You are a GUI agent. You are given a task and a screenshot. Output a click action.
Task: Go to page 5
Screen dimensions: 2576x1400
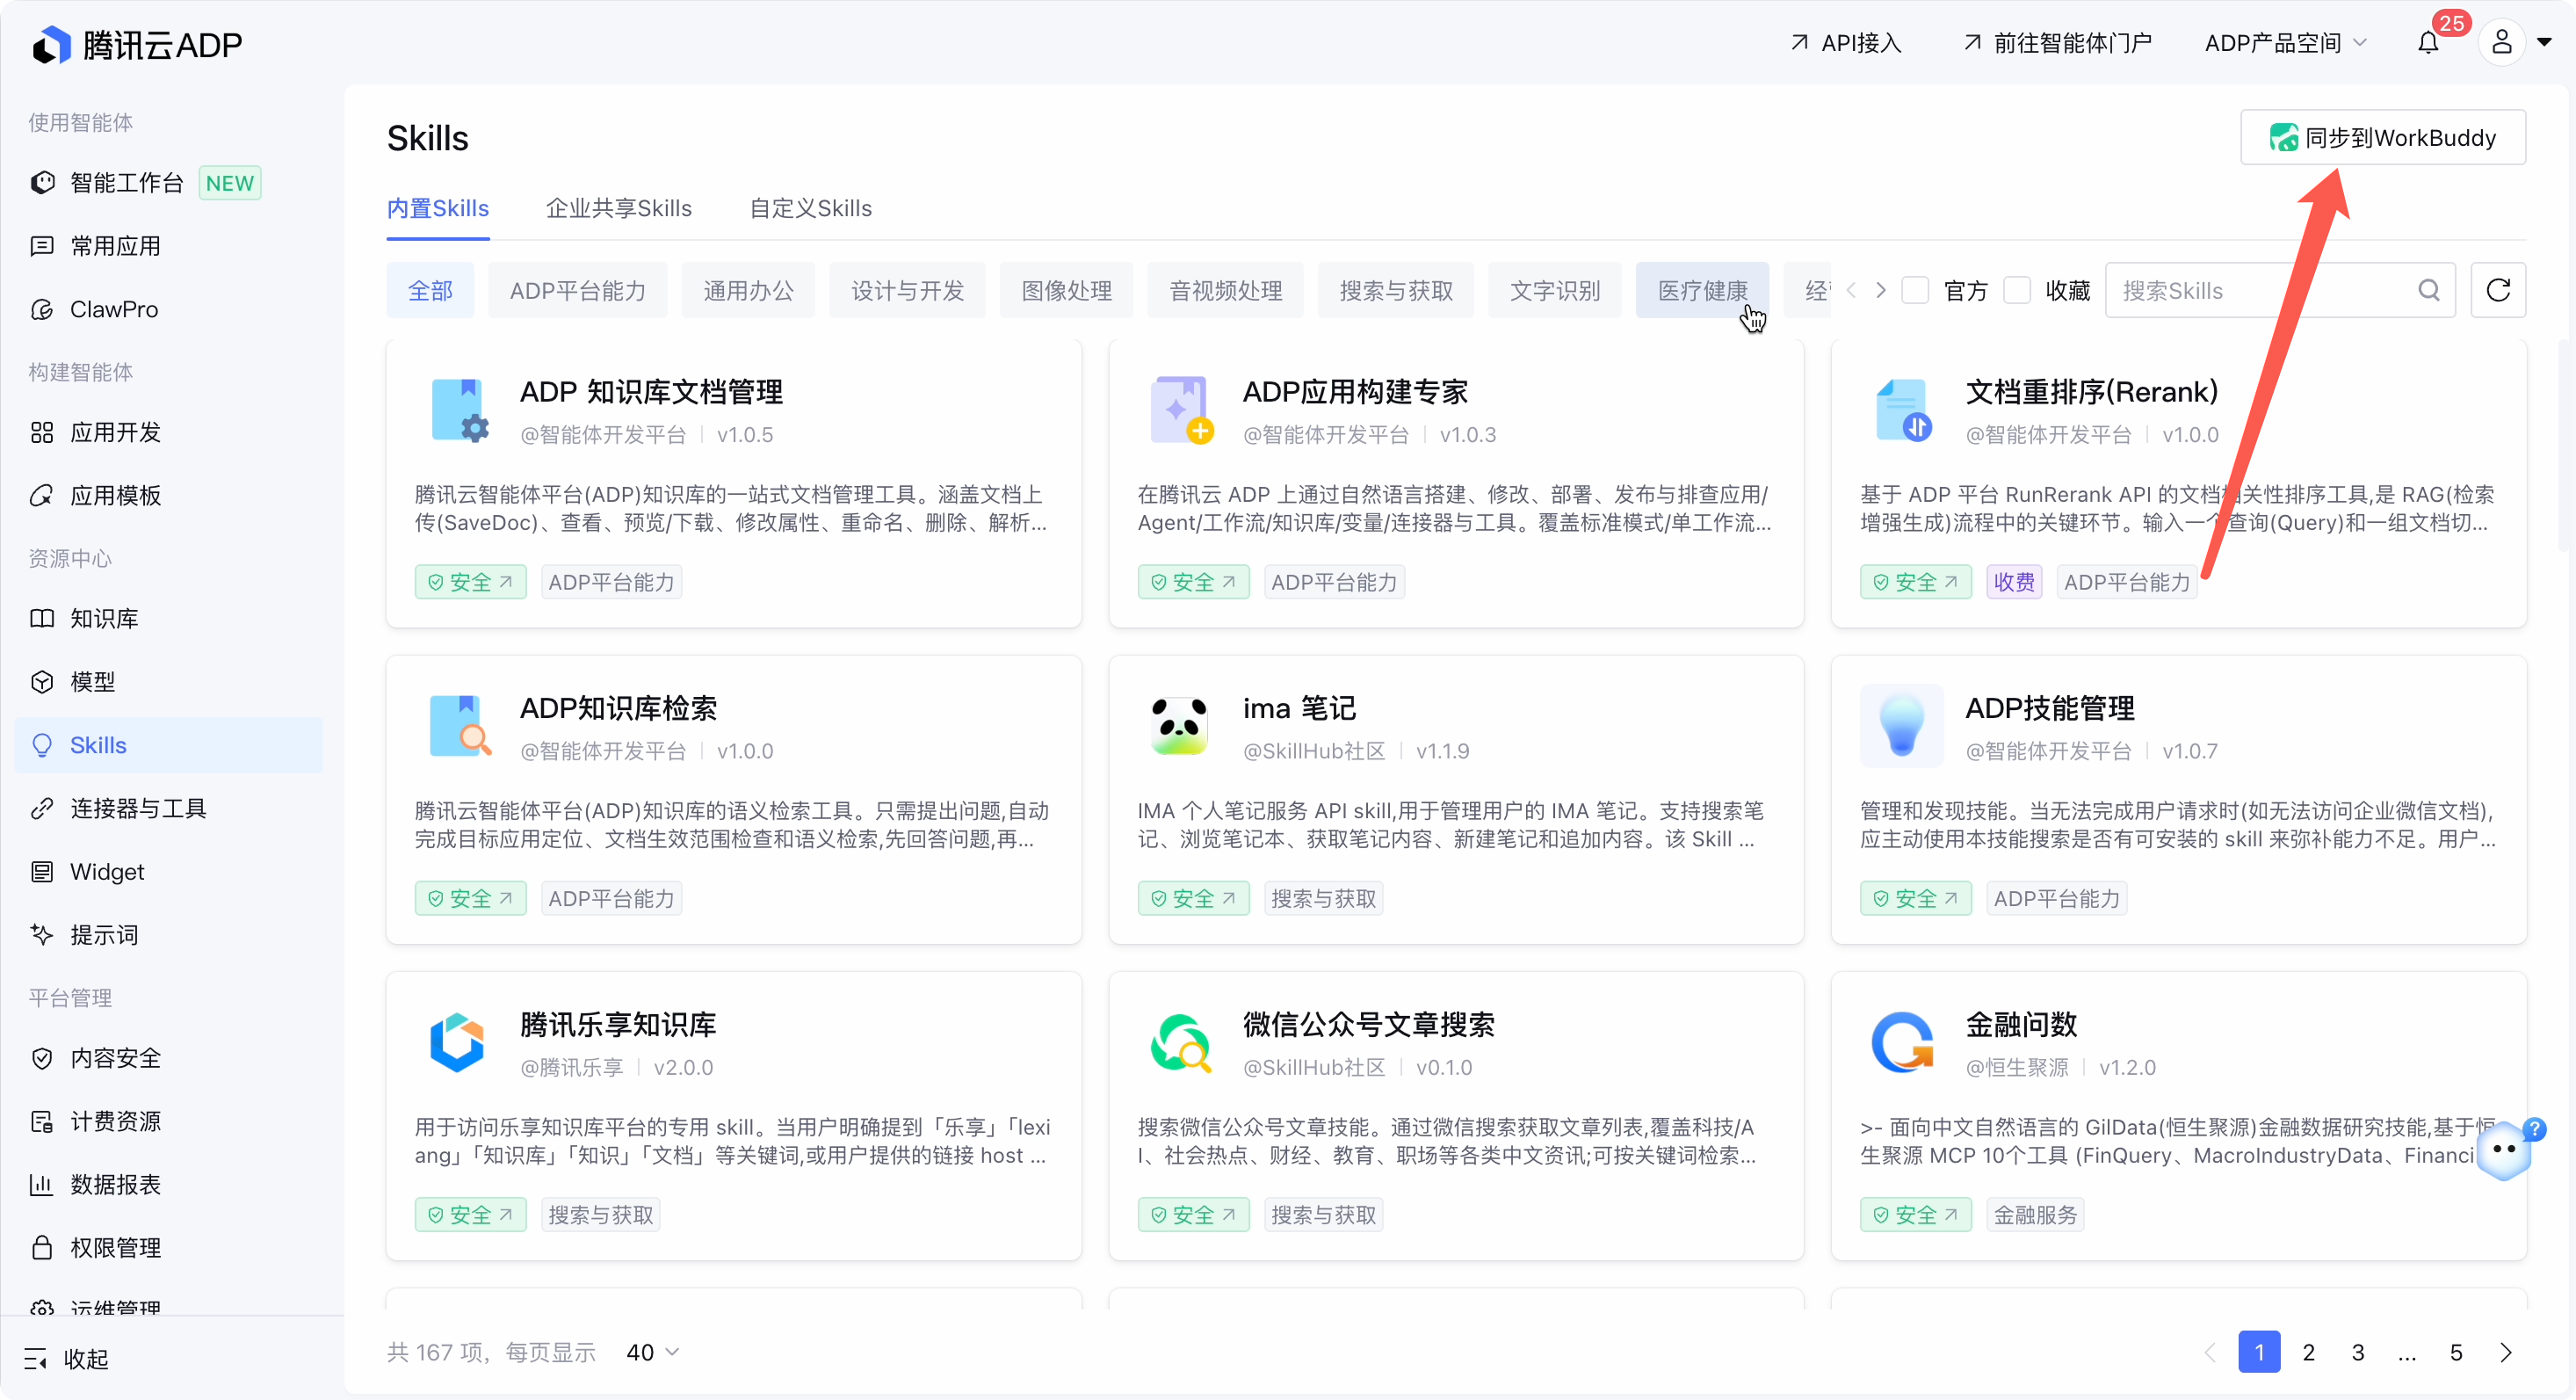[2455, 1352]
